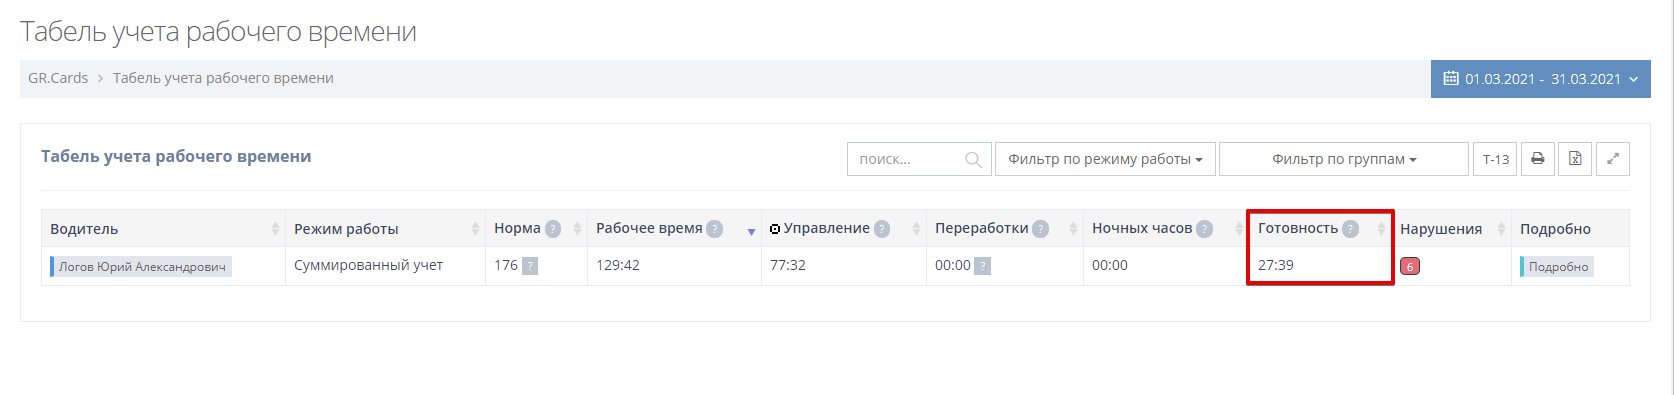Click question icon next to value 176
This screenshot has width=1674, height=395.
click(x=530, y=266)
